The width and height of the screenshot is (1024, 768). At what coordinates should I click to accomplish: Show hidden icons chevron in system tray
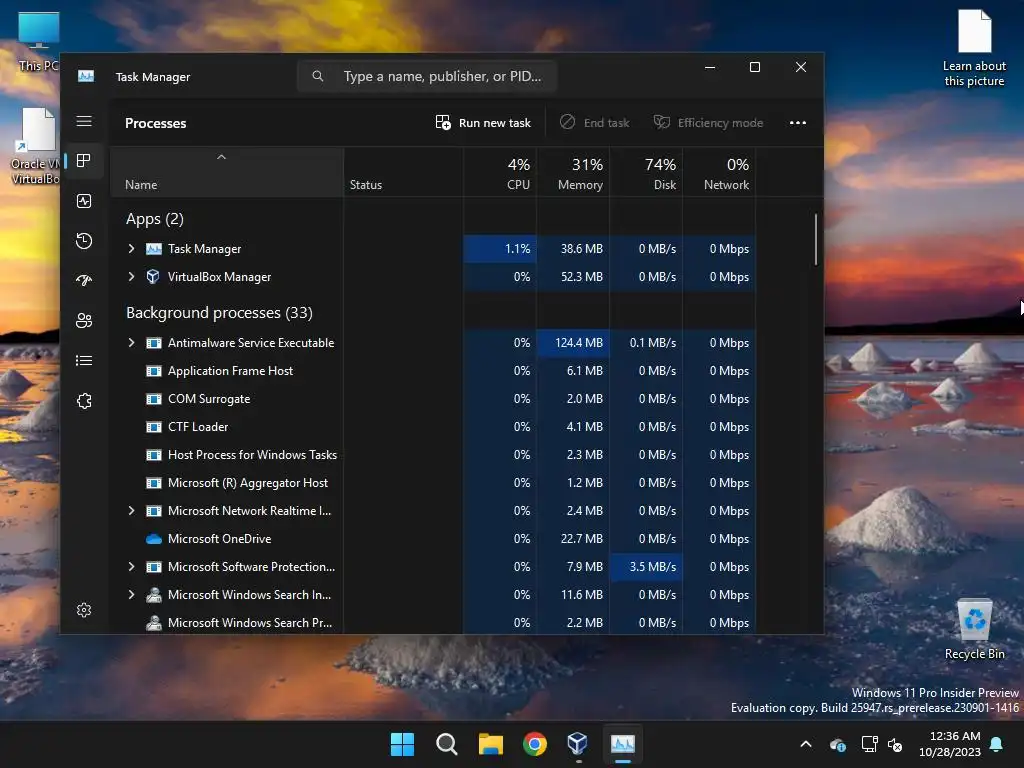pos(806,744)
